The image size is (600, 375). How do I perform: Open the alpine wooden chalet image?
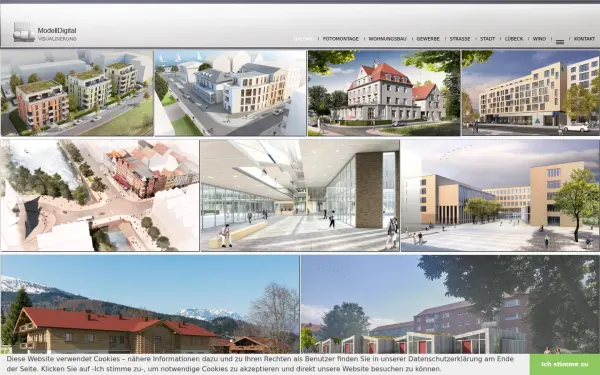150,304
